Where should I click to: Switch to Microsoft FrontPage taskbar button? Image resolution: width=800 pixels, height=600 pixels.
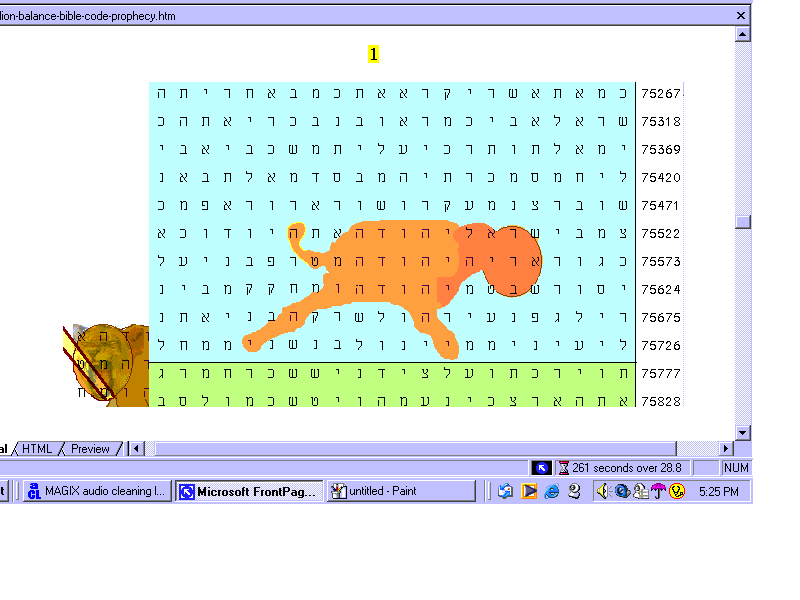point(249,491)
